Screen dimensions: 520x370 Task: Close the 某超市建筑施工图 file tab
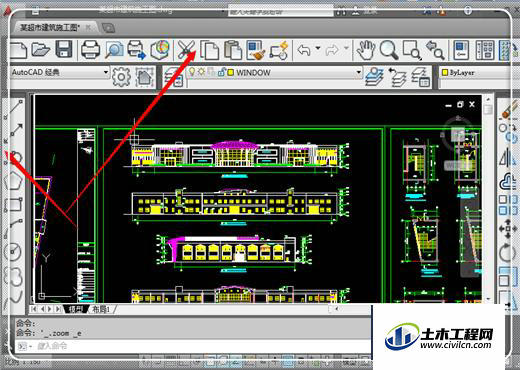[x=89, y=28]
